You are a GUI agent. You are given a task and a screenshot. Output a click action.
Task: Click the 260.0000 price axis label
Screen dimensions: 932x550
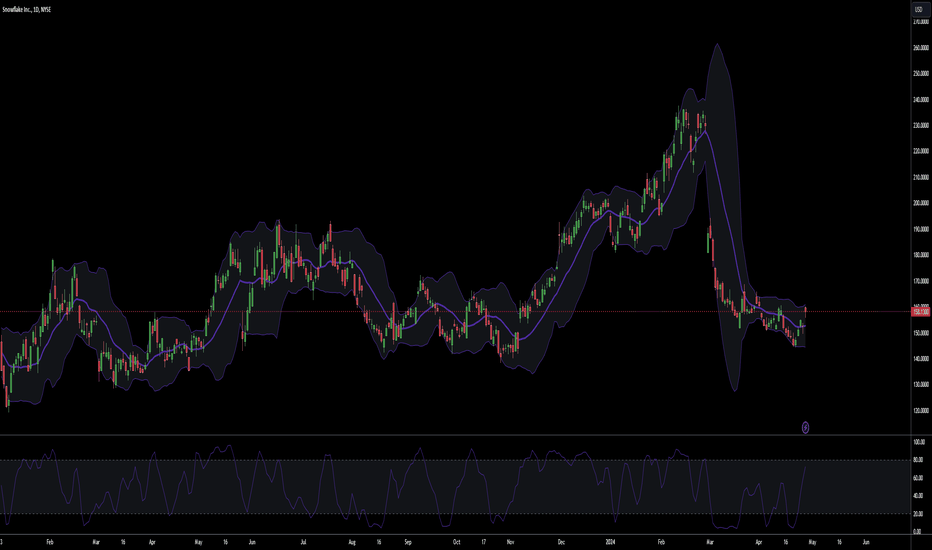tap(921, 48)
